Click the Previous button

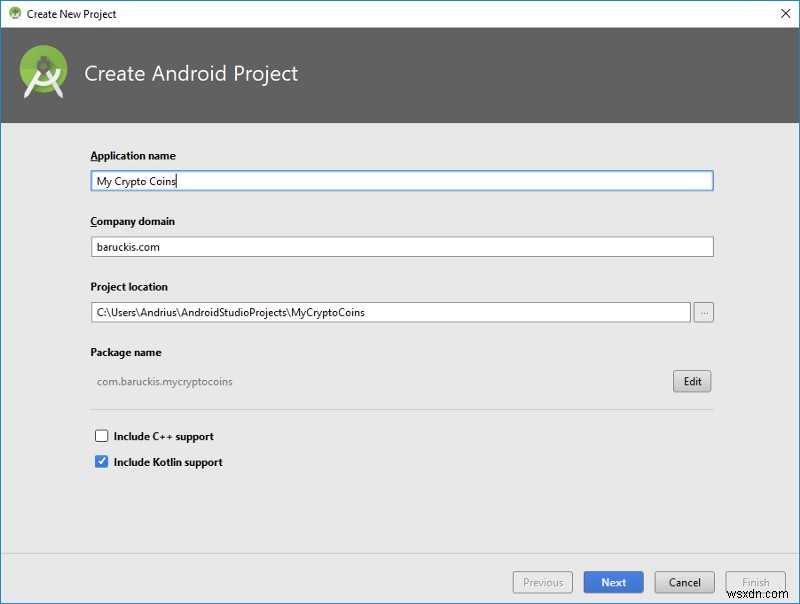click(543, 582)
